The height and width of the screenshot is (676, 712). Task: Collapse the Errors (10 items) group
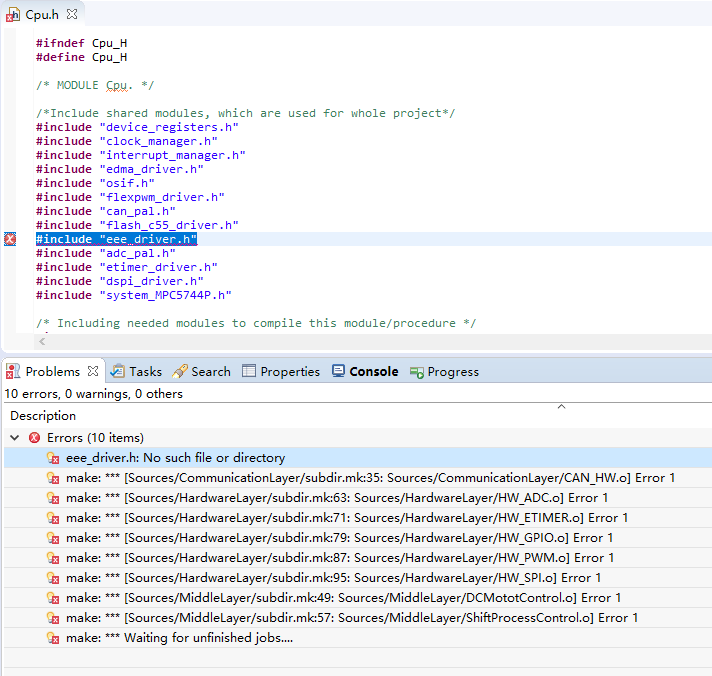tap(15, 438)
